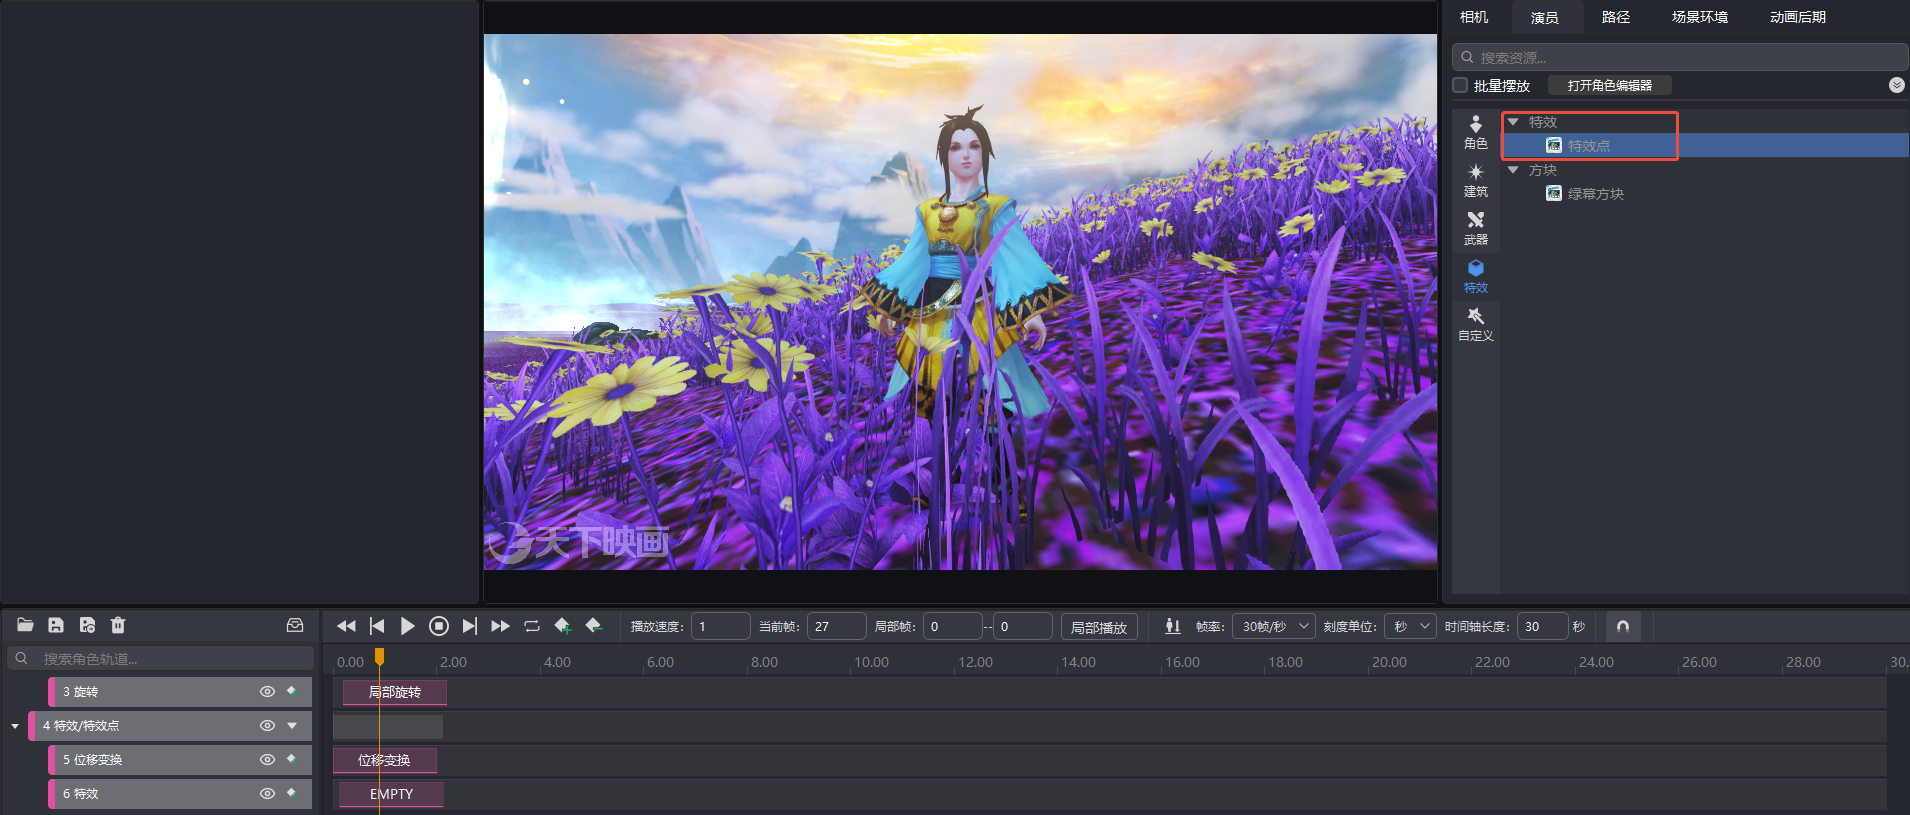This screenshot has height=815, width=1910.
Task: Select the 位移变换 clip on timeline
Action: coord(384,760)
